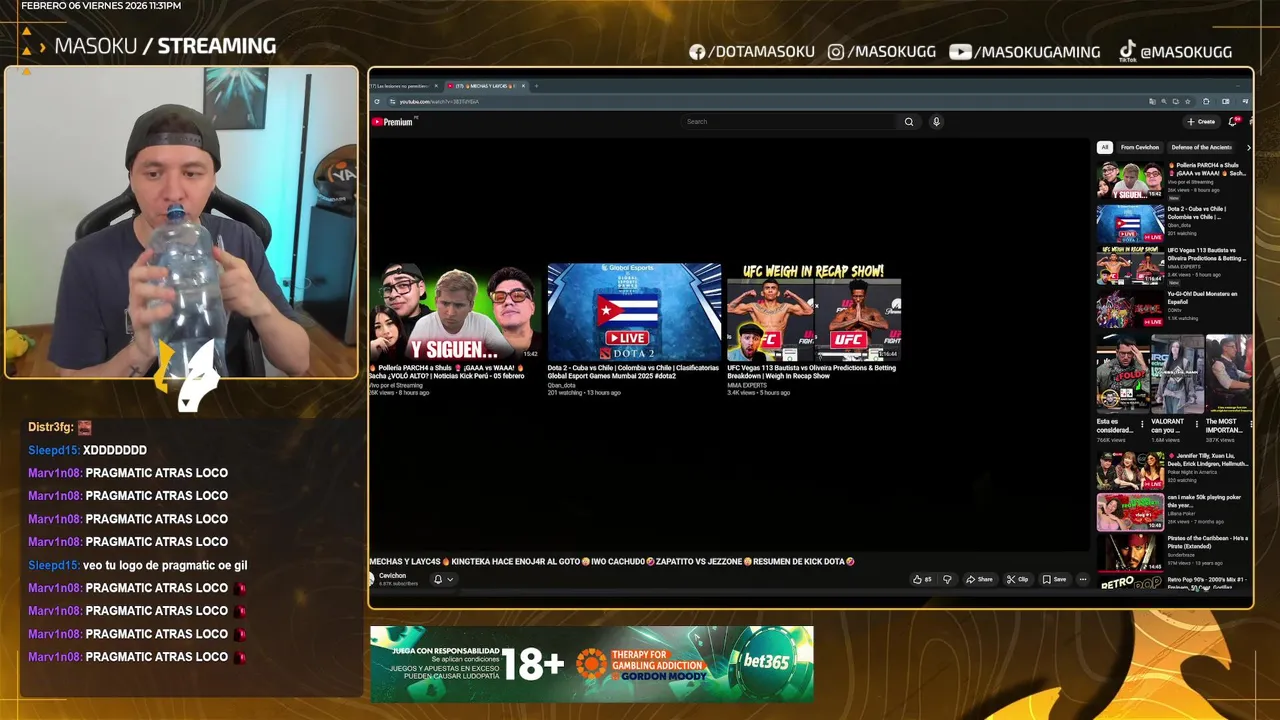Open browser extensions puzzle icon
The image size is (1280, 720).
[x=1207, y=101]
